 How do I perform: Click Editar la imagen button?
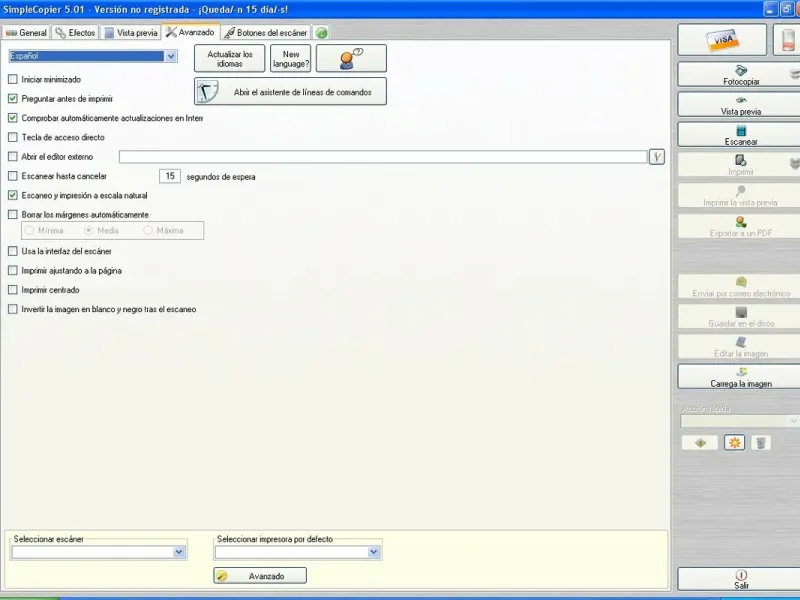click(x=741, y=347)
